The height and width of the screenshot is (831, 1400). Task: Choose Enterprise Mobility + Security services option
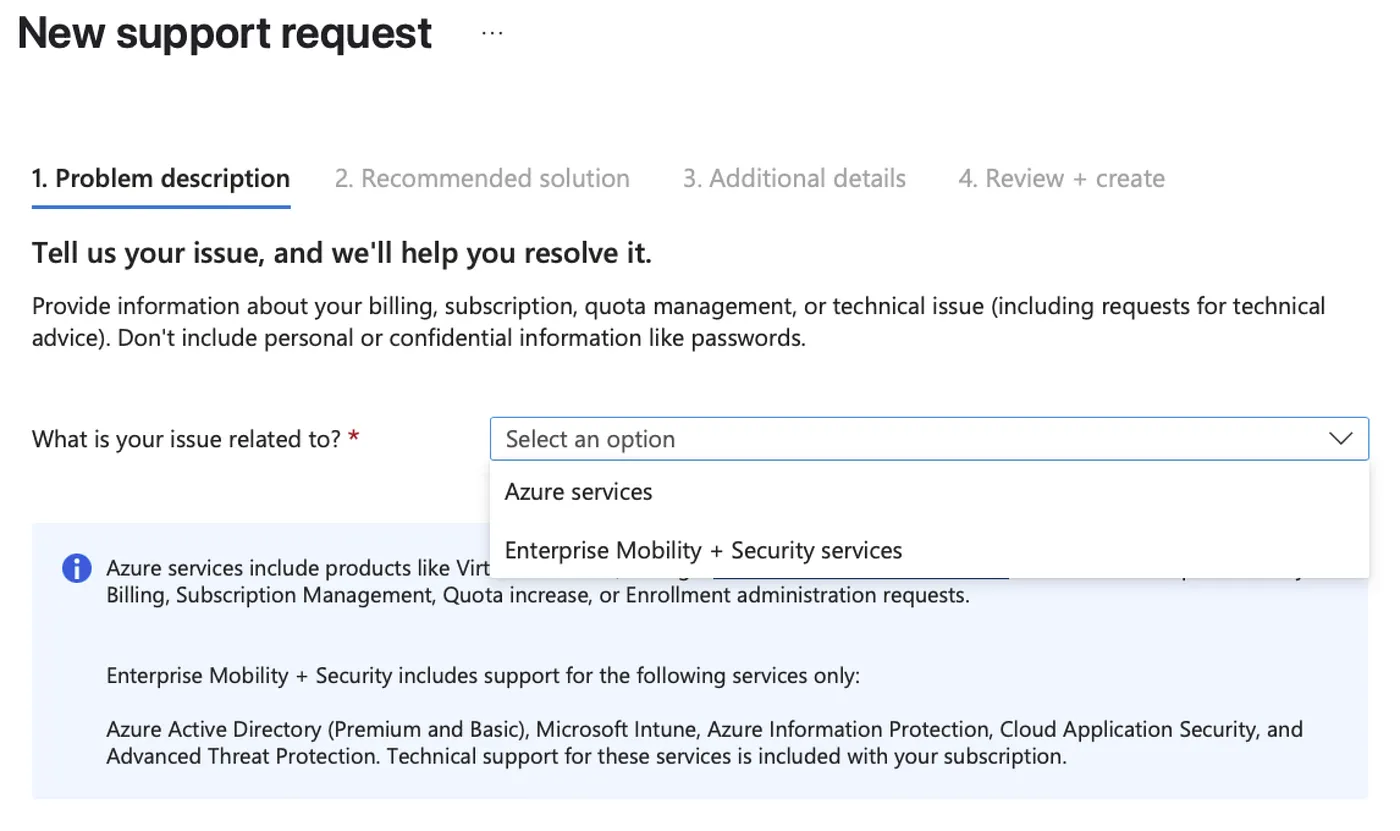(x=929, y=550)
